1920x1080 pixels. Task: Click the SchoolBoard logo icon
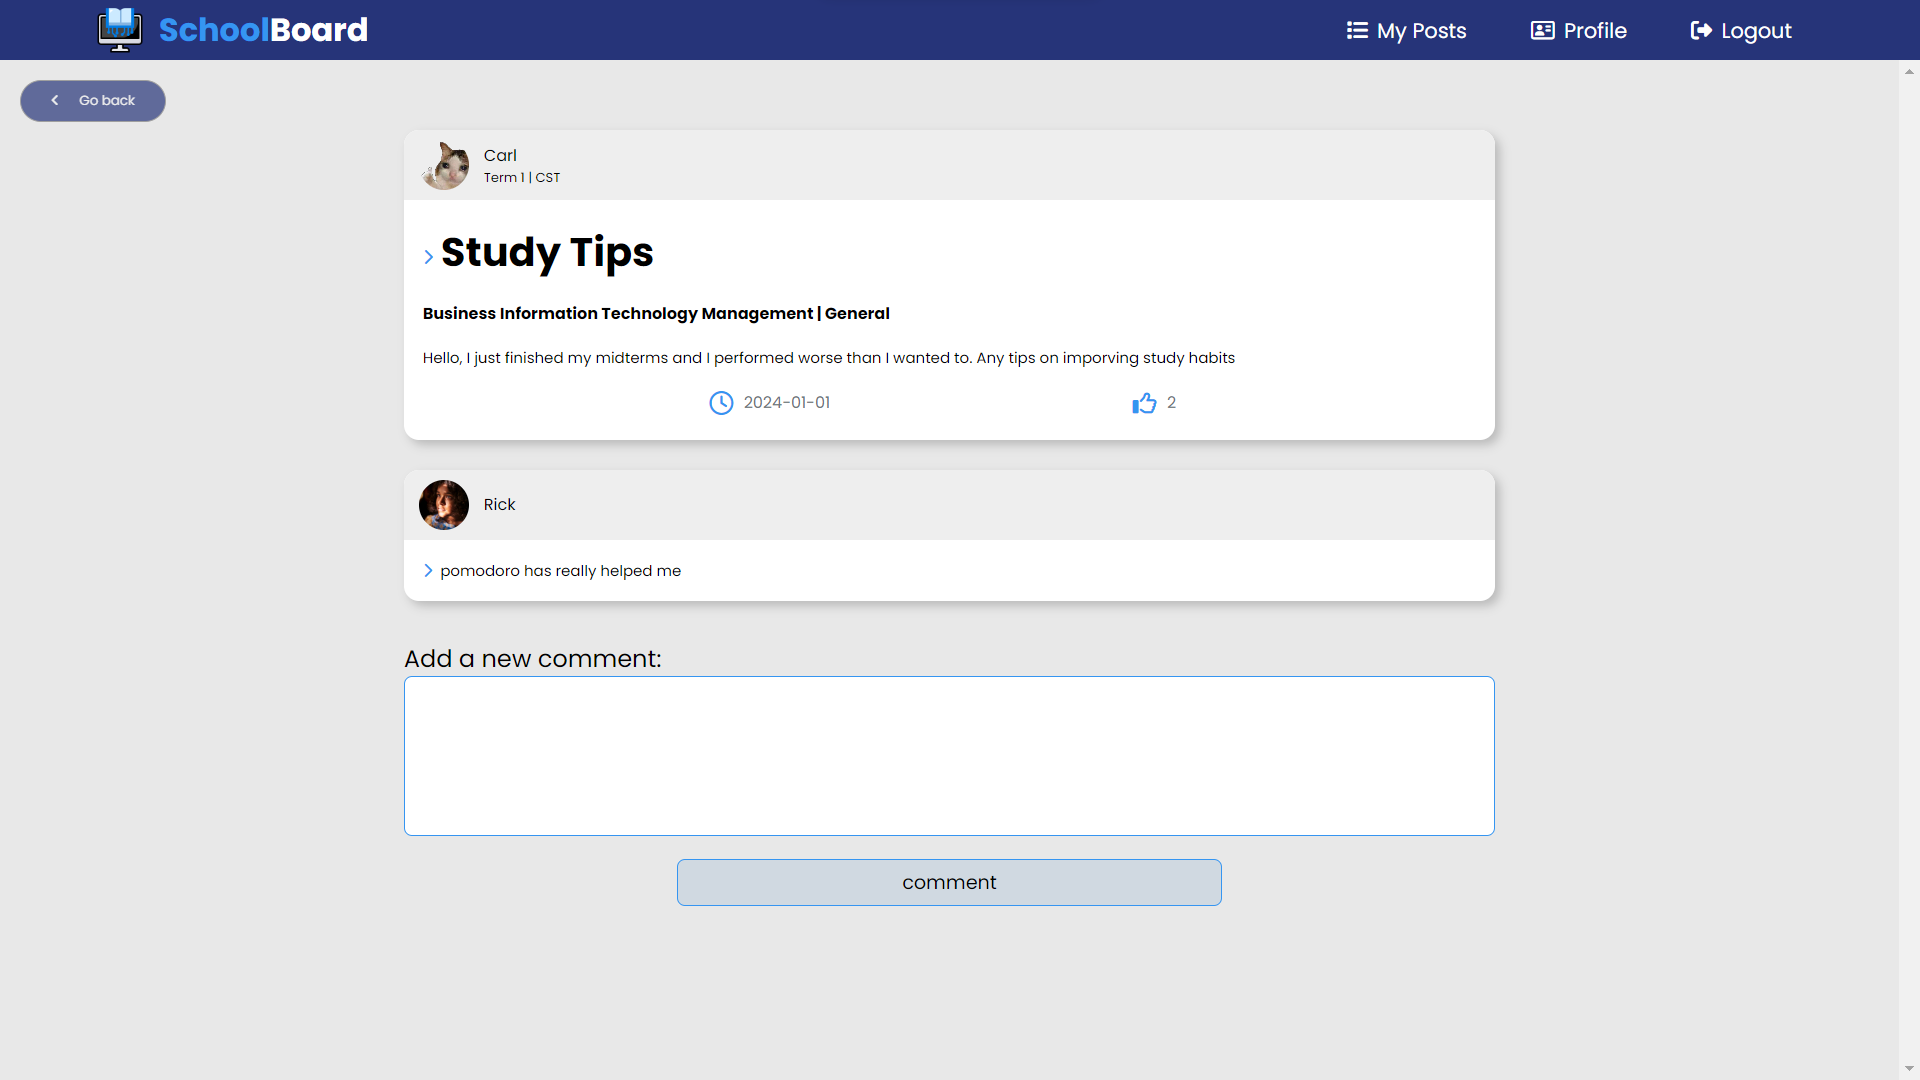pos(120,30)
